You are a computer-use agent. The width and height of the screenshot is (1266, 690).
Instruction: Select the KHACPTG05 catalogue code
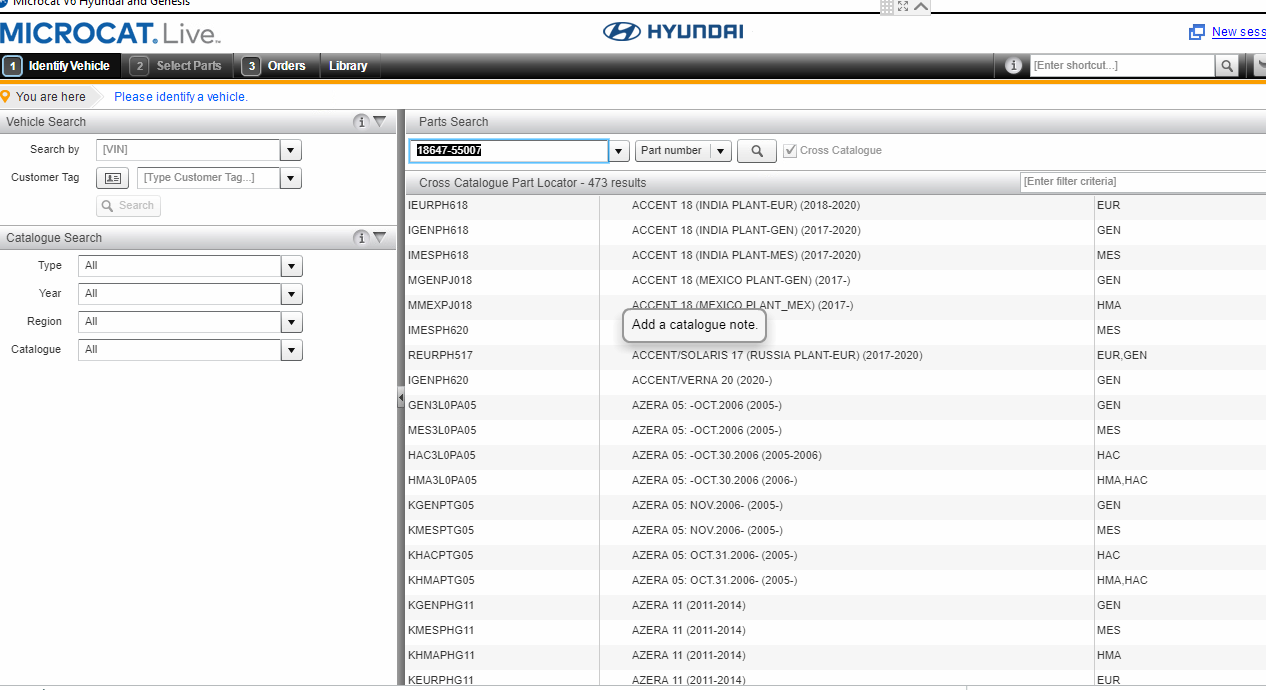pos(441,556)
